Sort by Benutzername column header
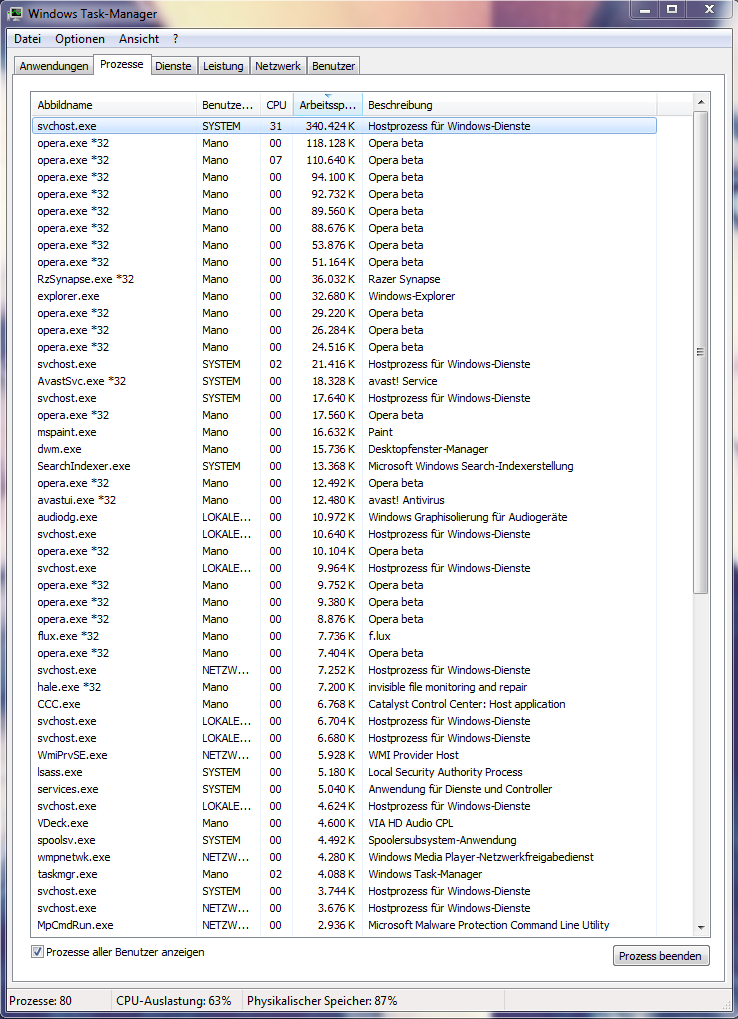738x1019 pixels. 228,105
